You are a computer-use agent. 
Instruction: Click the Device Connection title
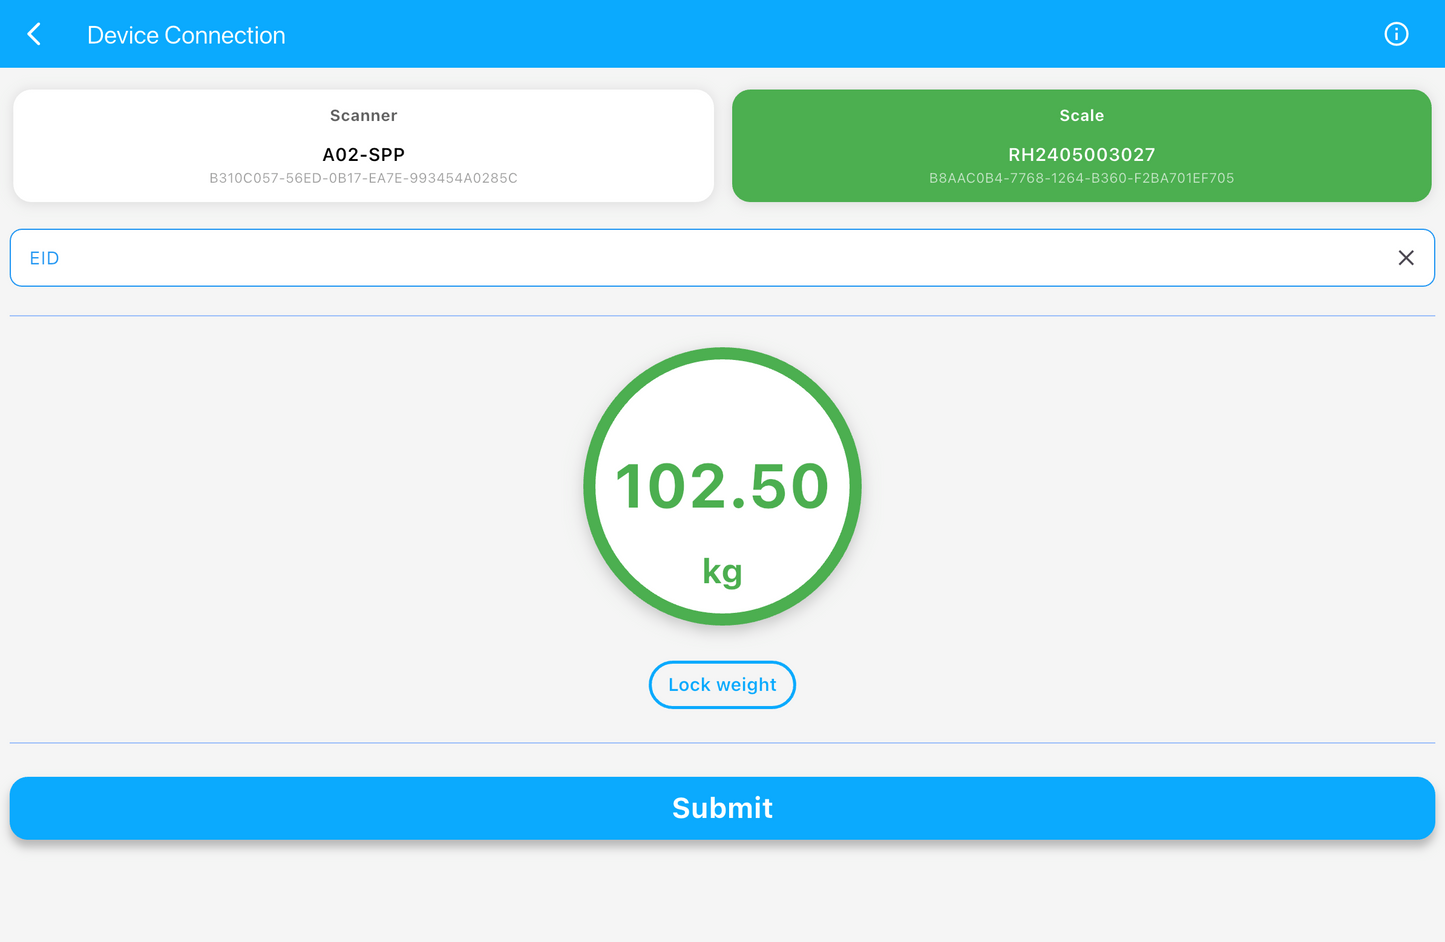pyautogui.click(x=186, y=34)
